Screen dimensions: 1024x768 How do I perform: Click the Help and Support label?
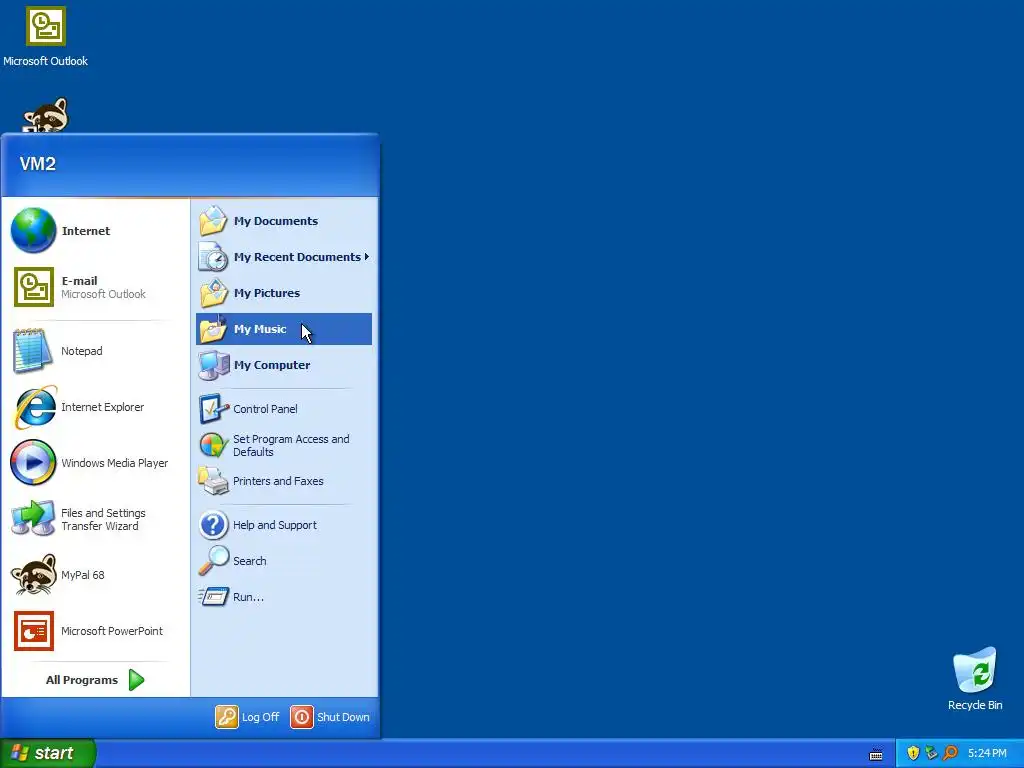coord(274,525)
